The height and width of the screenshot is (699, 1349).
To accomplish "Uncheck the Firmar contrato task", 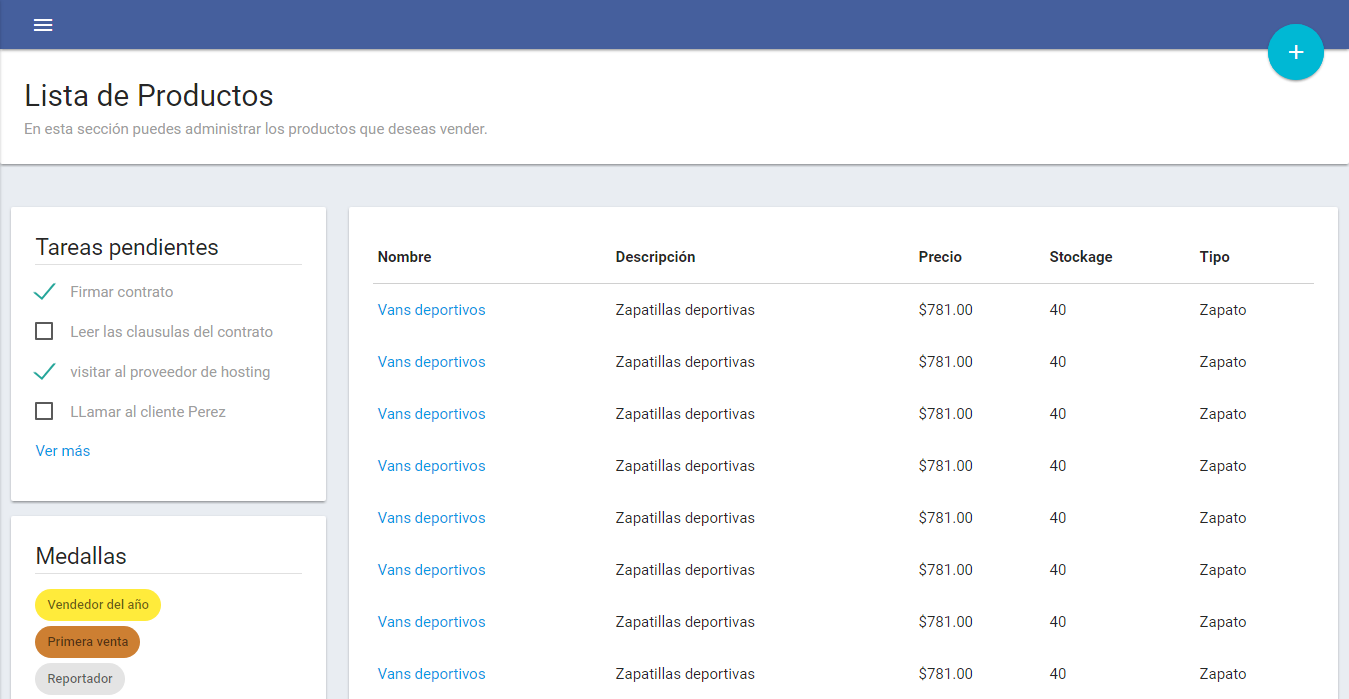I will click(44, 292).
